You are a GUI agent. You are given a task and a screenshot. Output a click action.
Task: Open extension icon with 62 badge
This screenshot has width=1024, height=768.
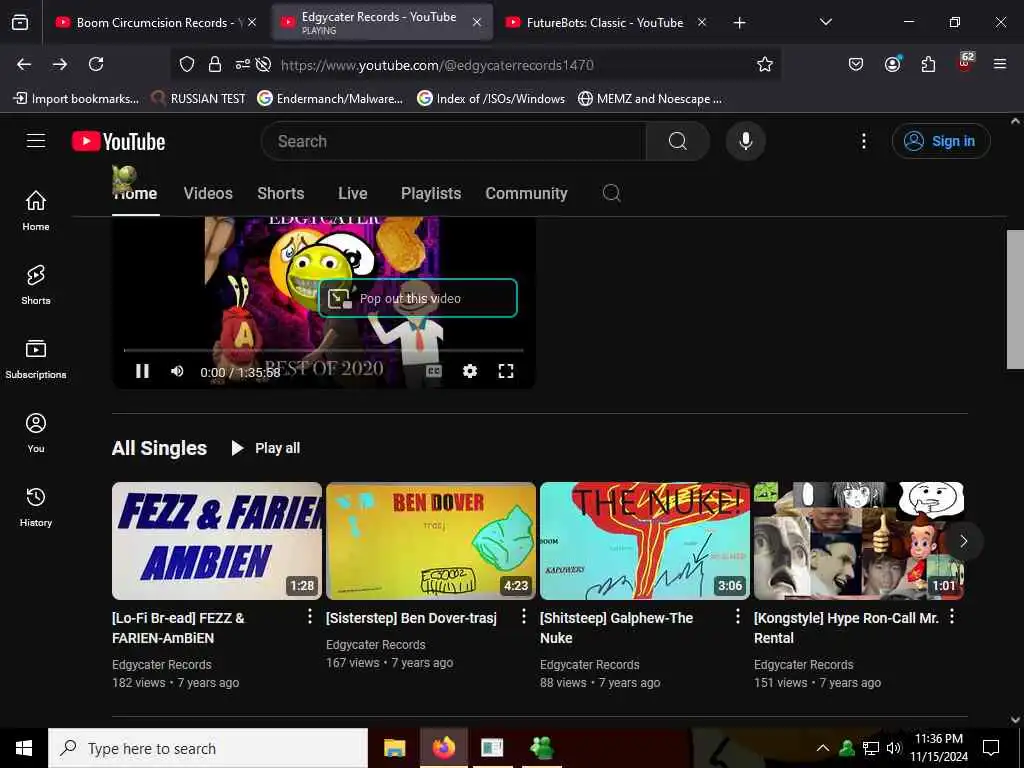pyautogui.click(x=965, y=63)
